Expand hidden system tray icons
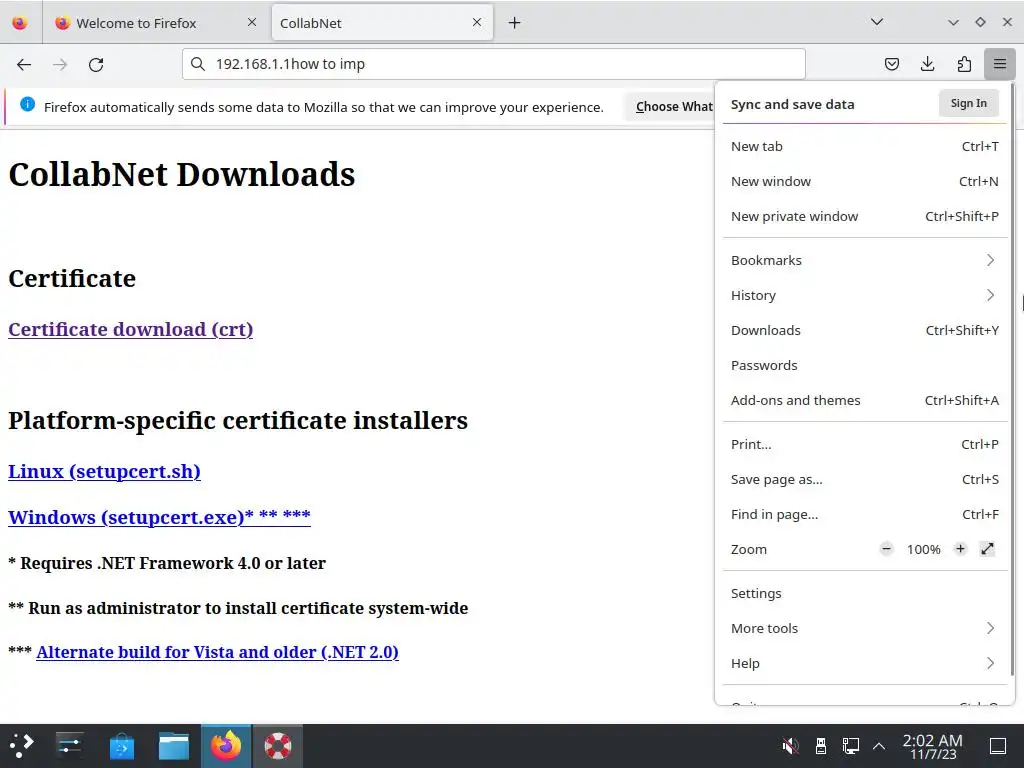1024x768 pixels. 879,745
